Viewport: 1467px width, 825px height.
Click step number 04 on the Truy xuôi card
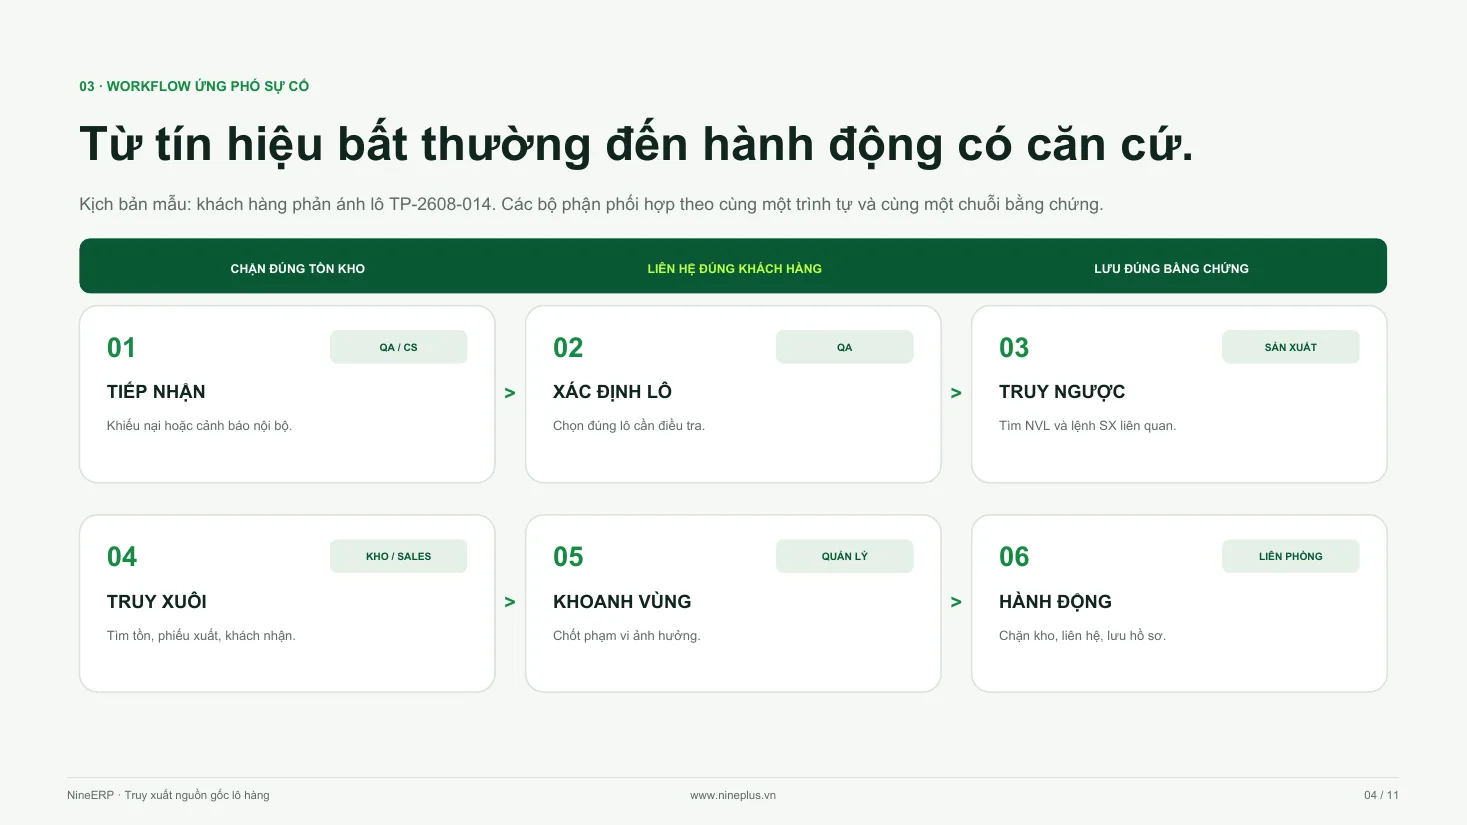tap(122, 557)
